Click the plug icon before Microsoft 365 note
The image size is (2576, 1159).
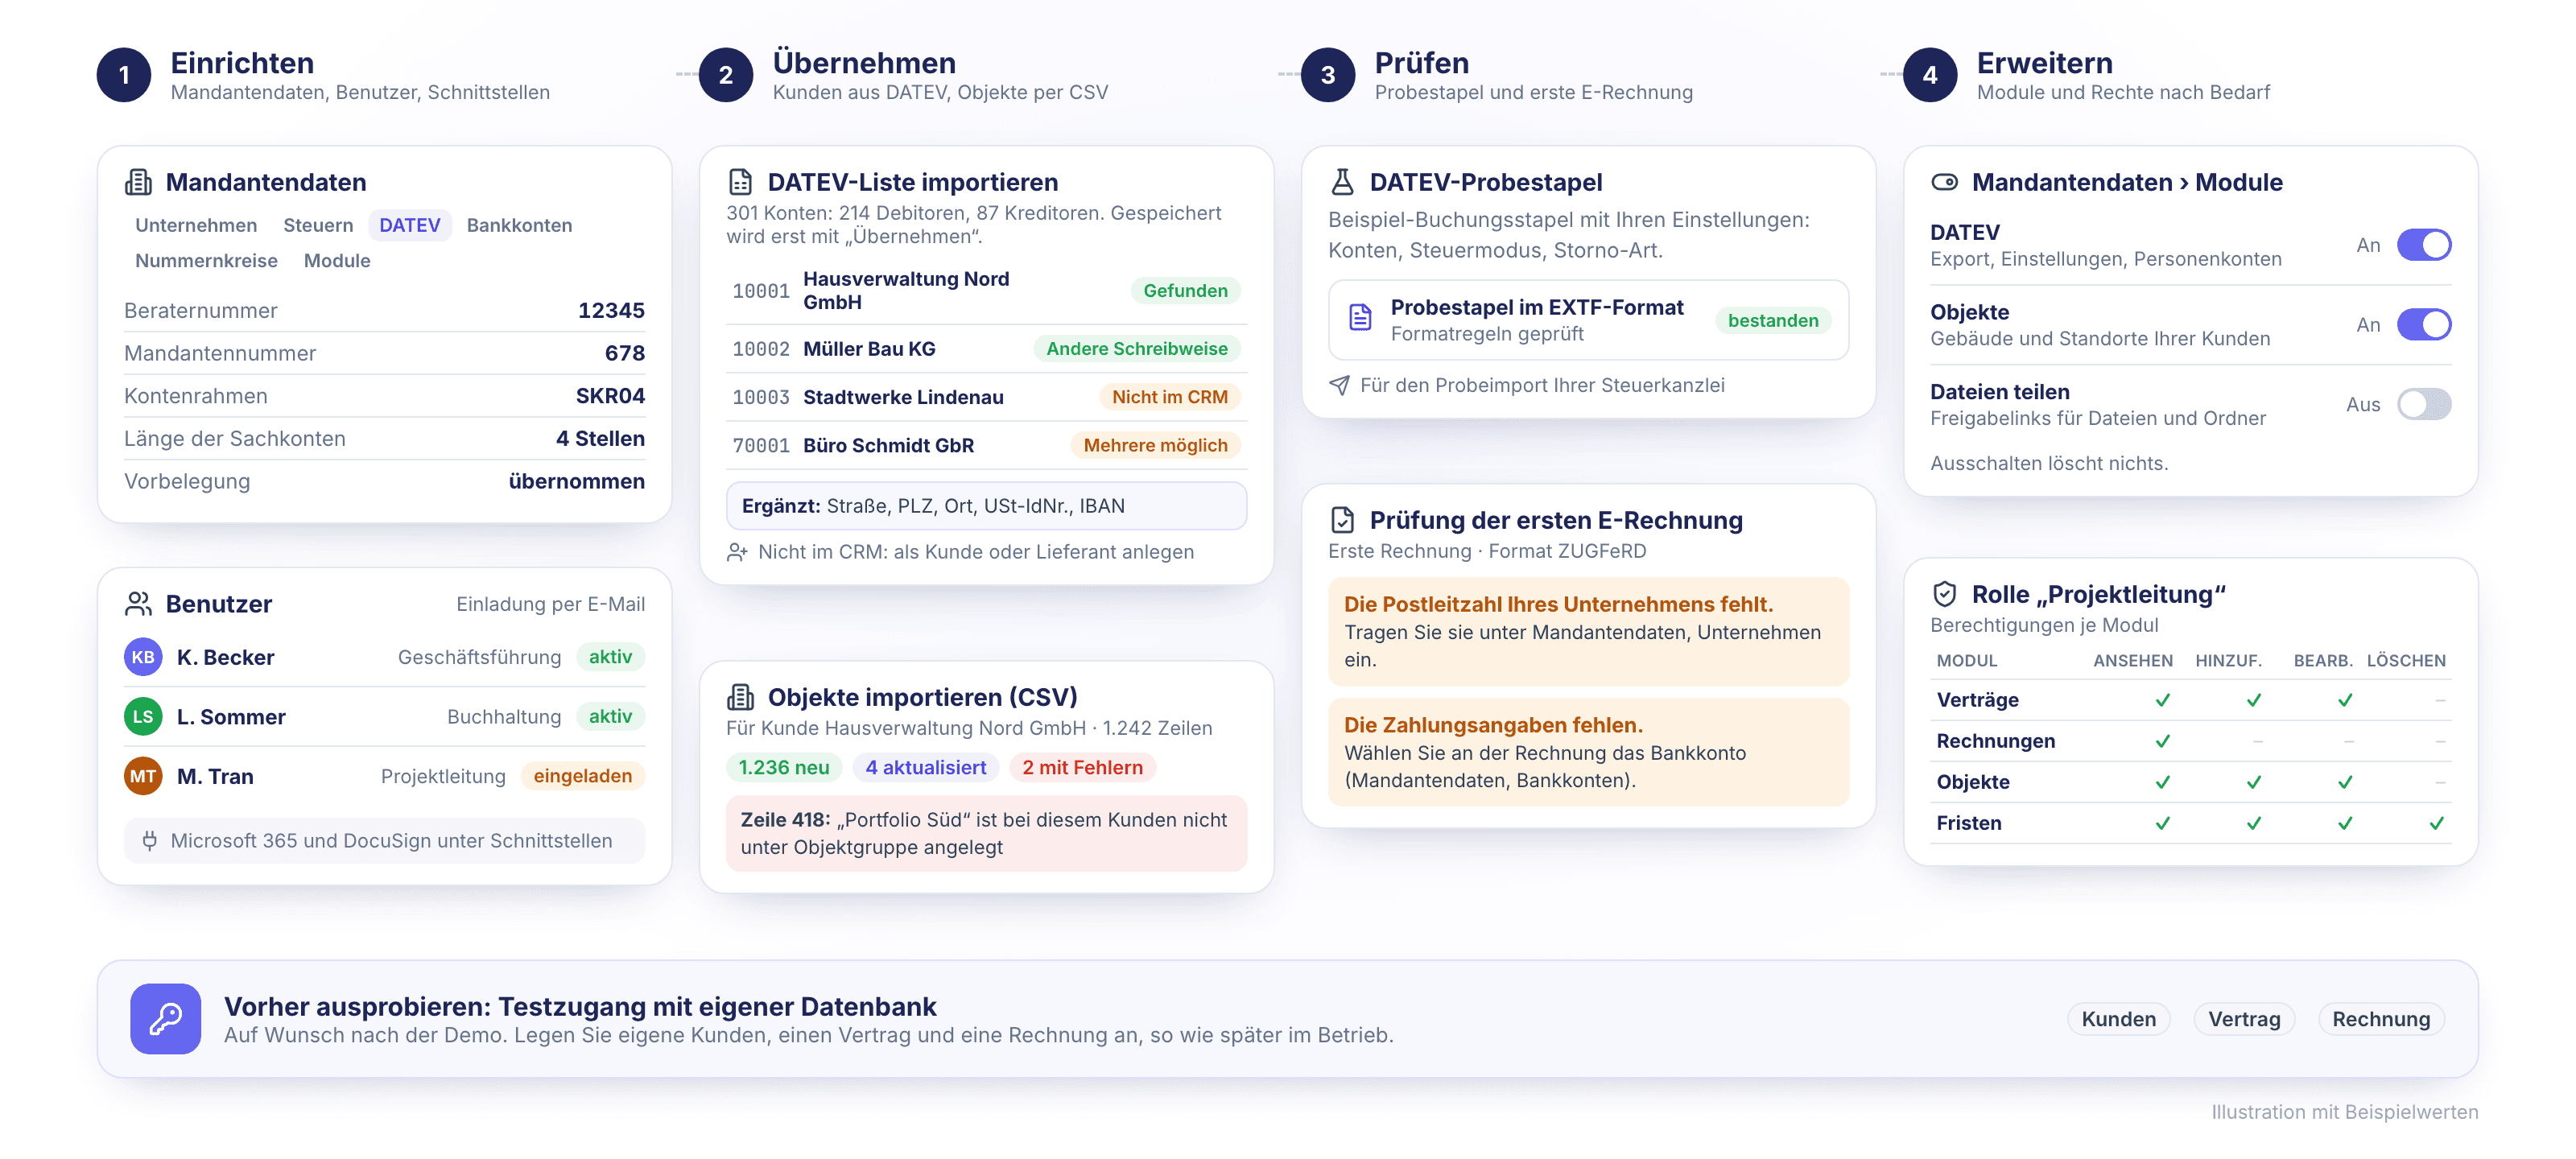click(x=149, y=841)
